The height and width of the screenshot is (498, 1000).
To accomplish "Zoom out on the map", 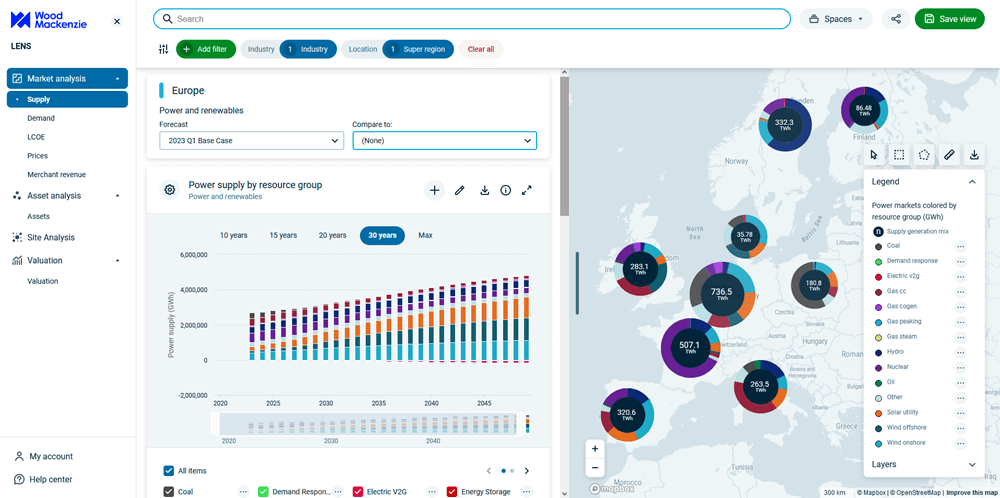I will coord(595,468).
